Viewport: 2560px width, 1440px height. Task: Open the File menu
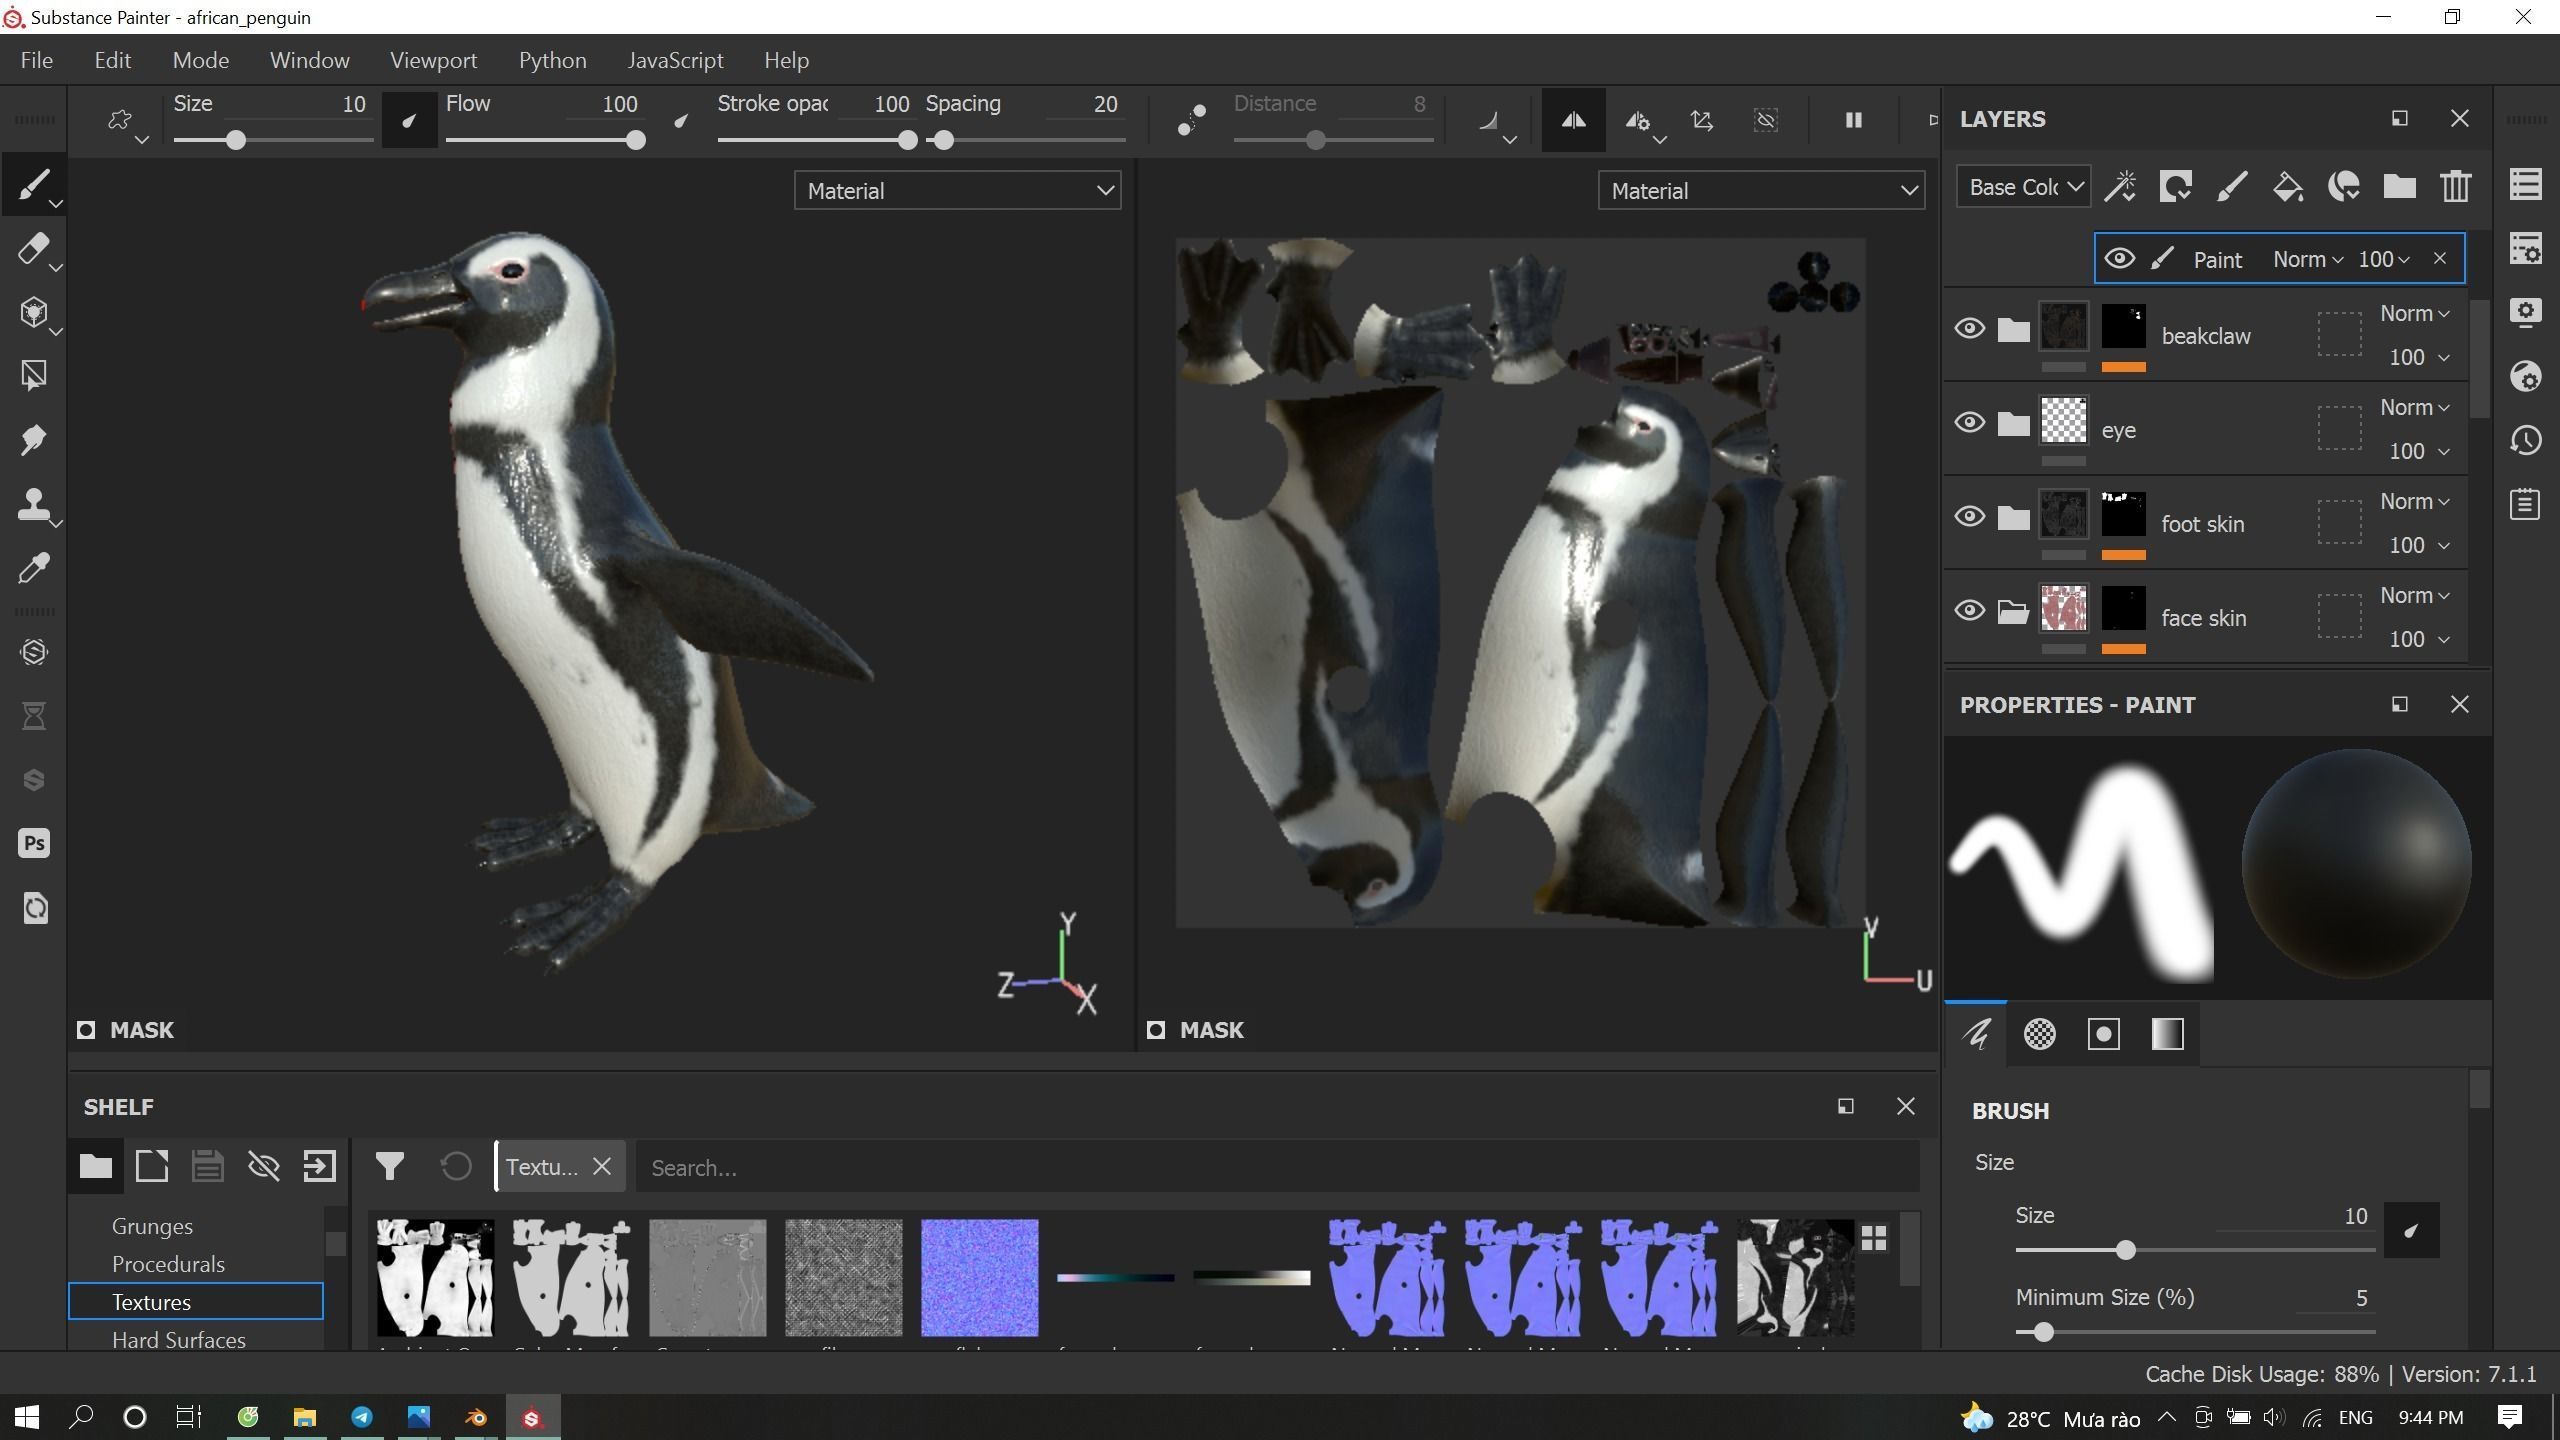click(37, 60)
